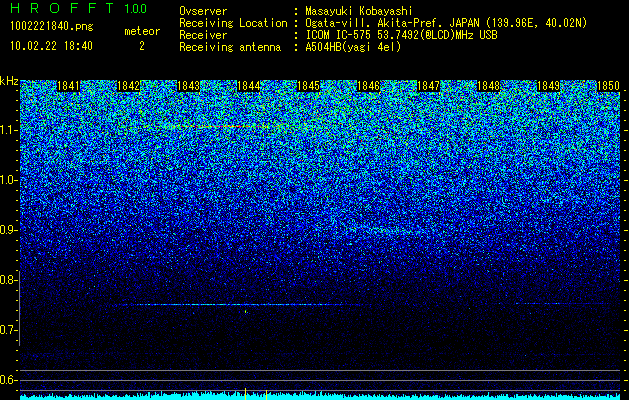Click the version number 1.0.0
629x400 pixels.
(x=135, y=9)
